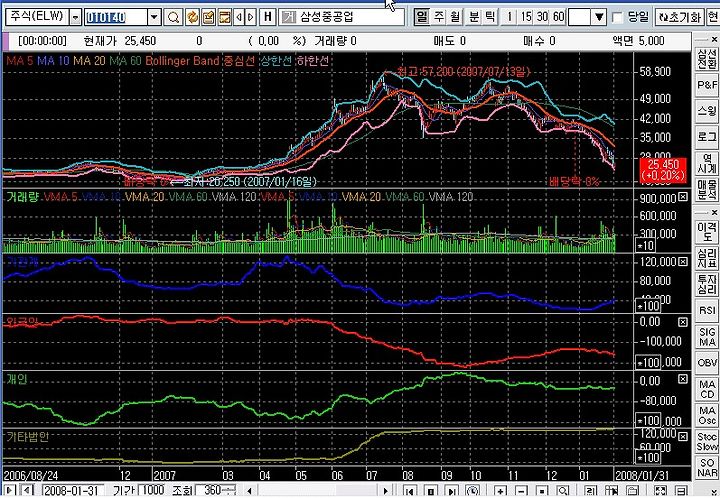Open the stock search magnifier icon

173,18
